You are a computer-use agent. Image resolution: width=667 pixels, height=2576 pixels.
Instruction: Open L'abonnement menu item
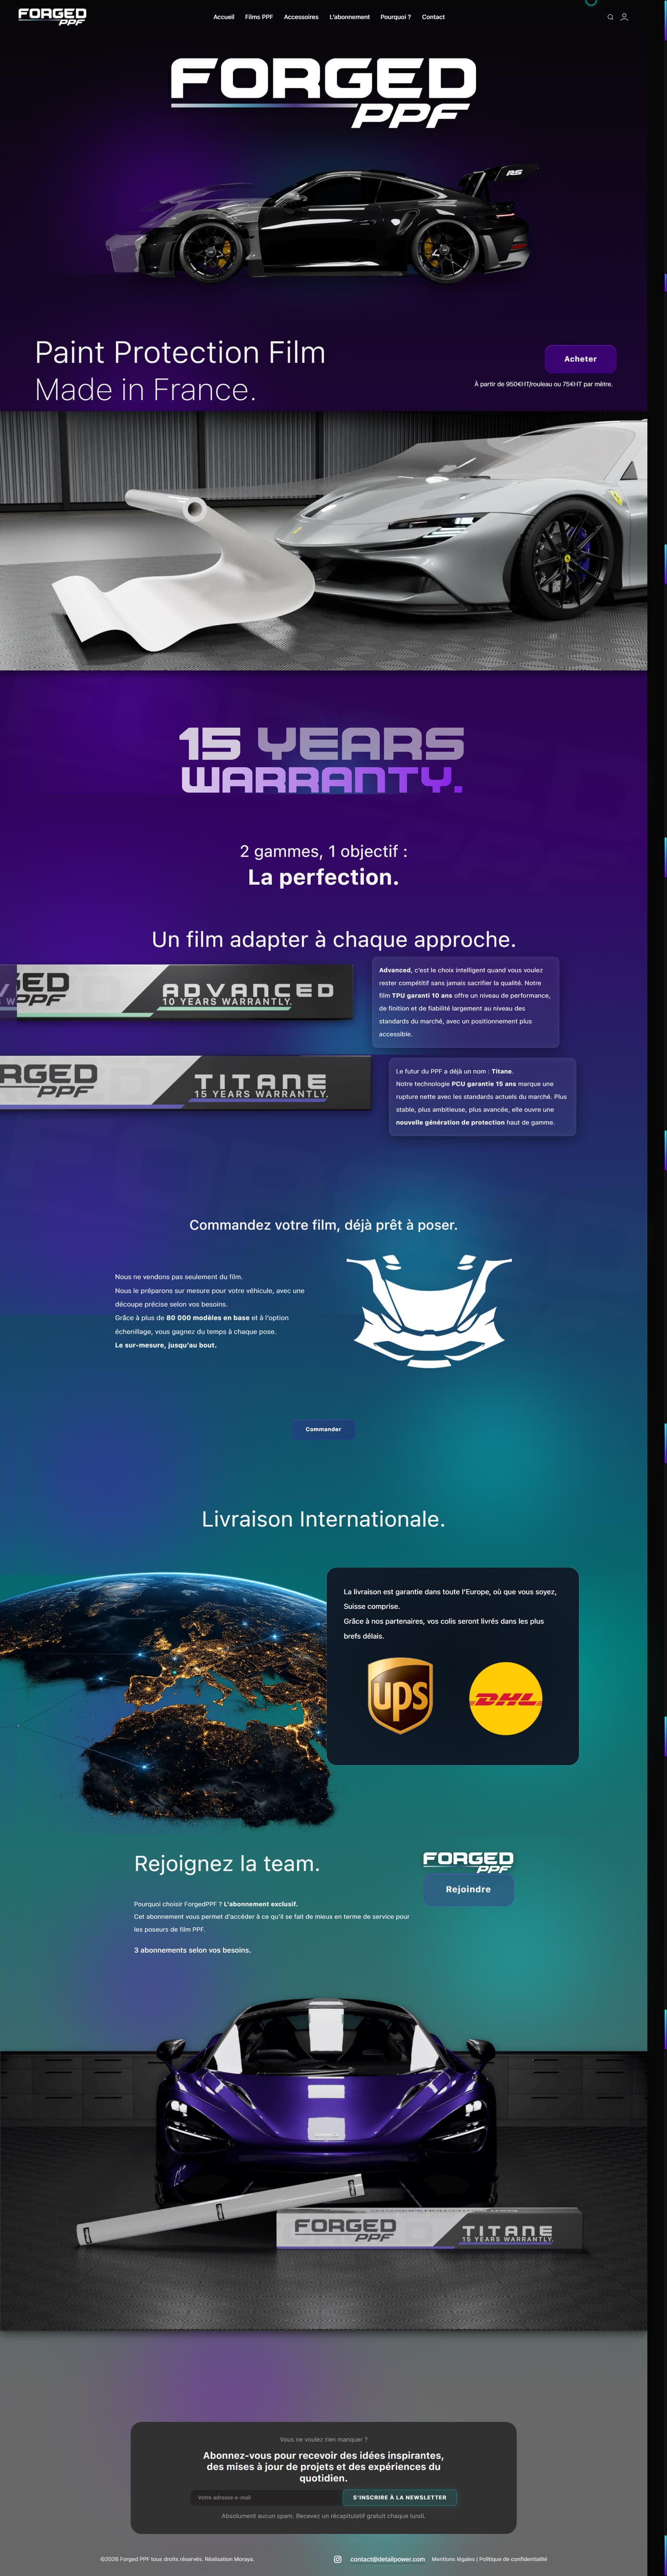pyautogui.click(x=349, y=17)
